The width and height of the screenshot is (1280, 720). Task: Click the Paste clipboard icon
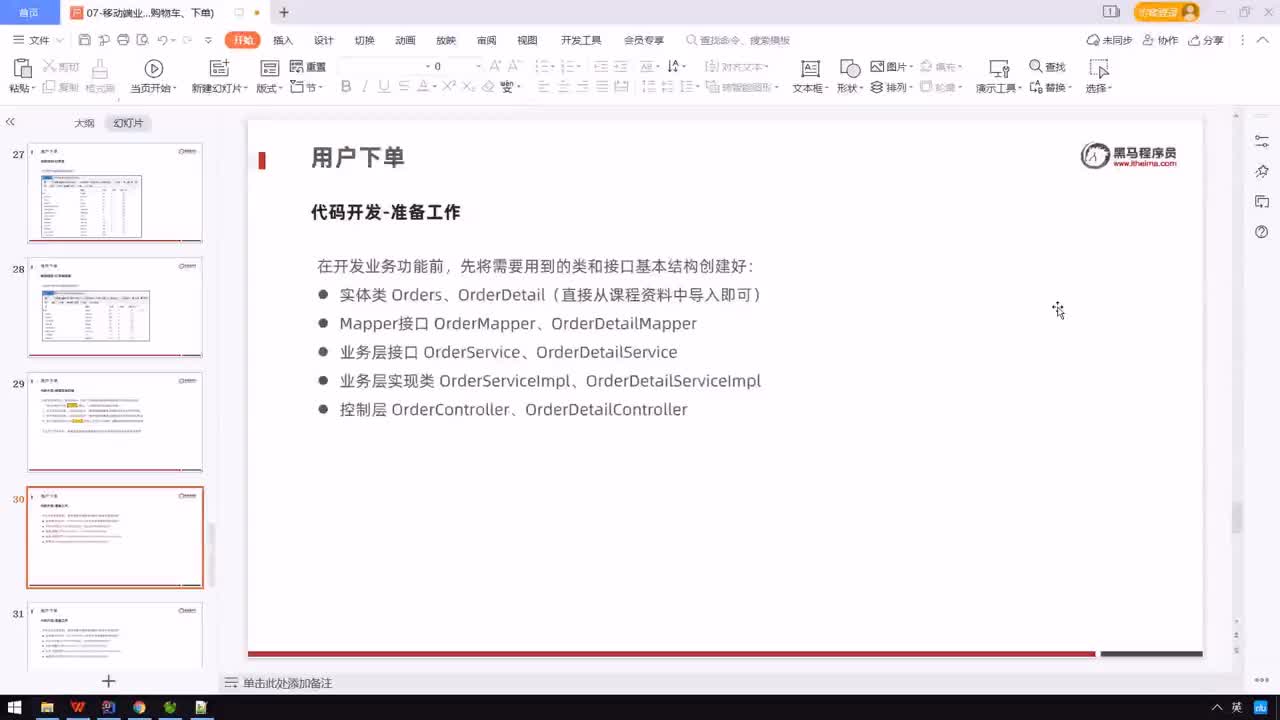[21, 68]
